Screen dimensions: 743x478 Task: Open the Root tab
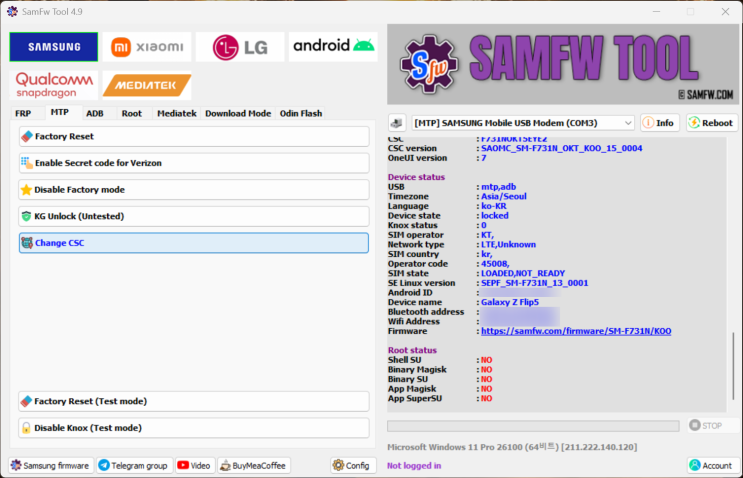coord(132,114)
